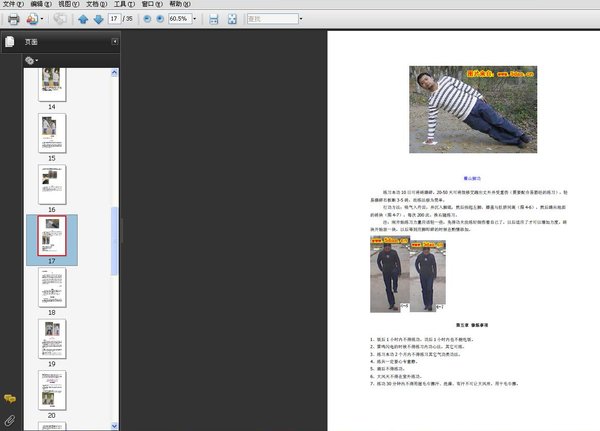Click the striped-shirt side plank photo

473,109
